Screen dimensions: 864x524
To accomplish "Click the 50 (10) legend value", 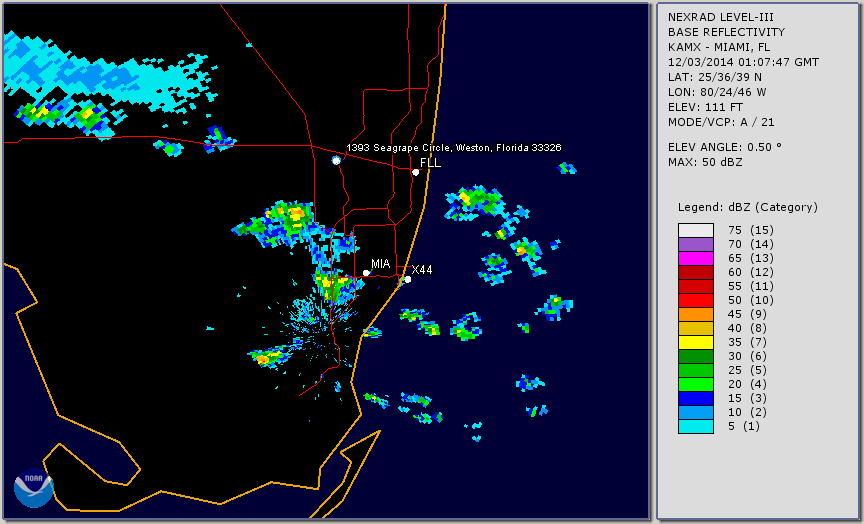I will (x=750, y=300).
